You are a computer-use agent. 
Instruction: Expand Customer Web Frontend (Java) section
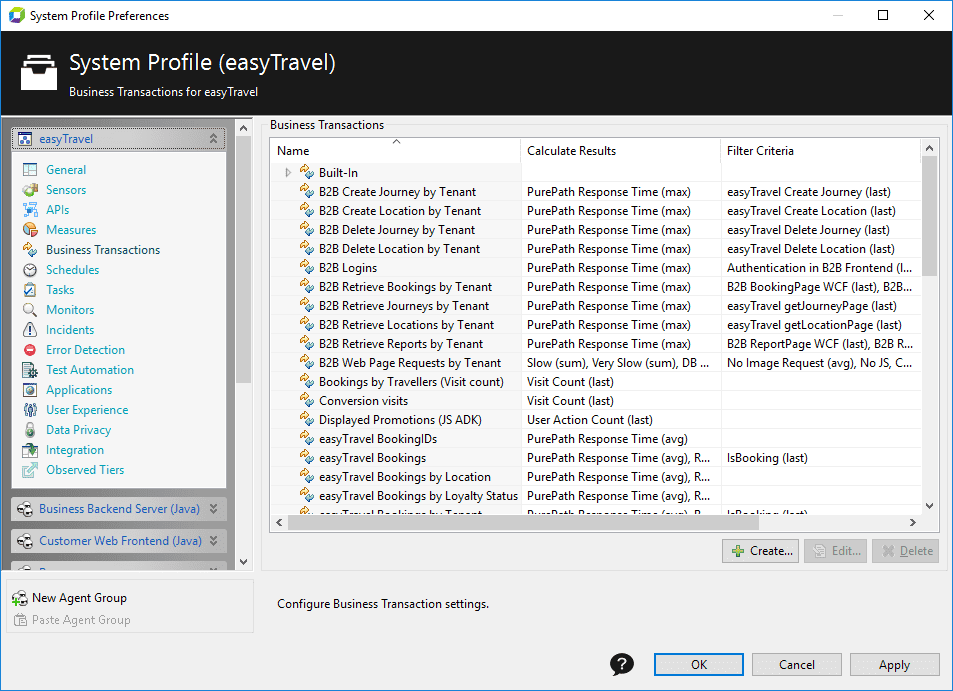[x=213, y=541]
